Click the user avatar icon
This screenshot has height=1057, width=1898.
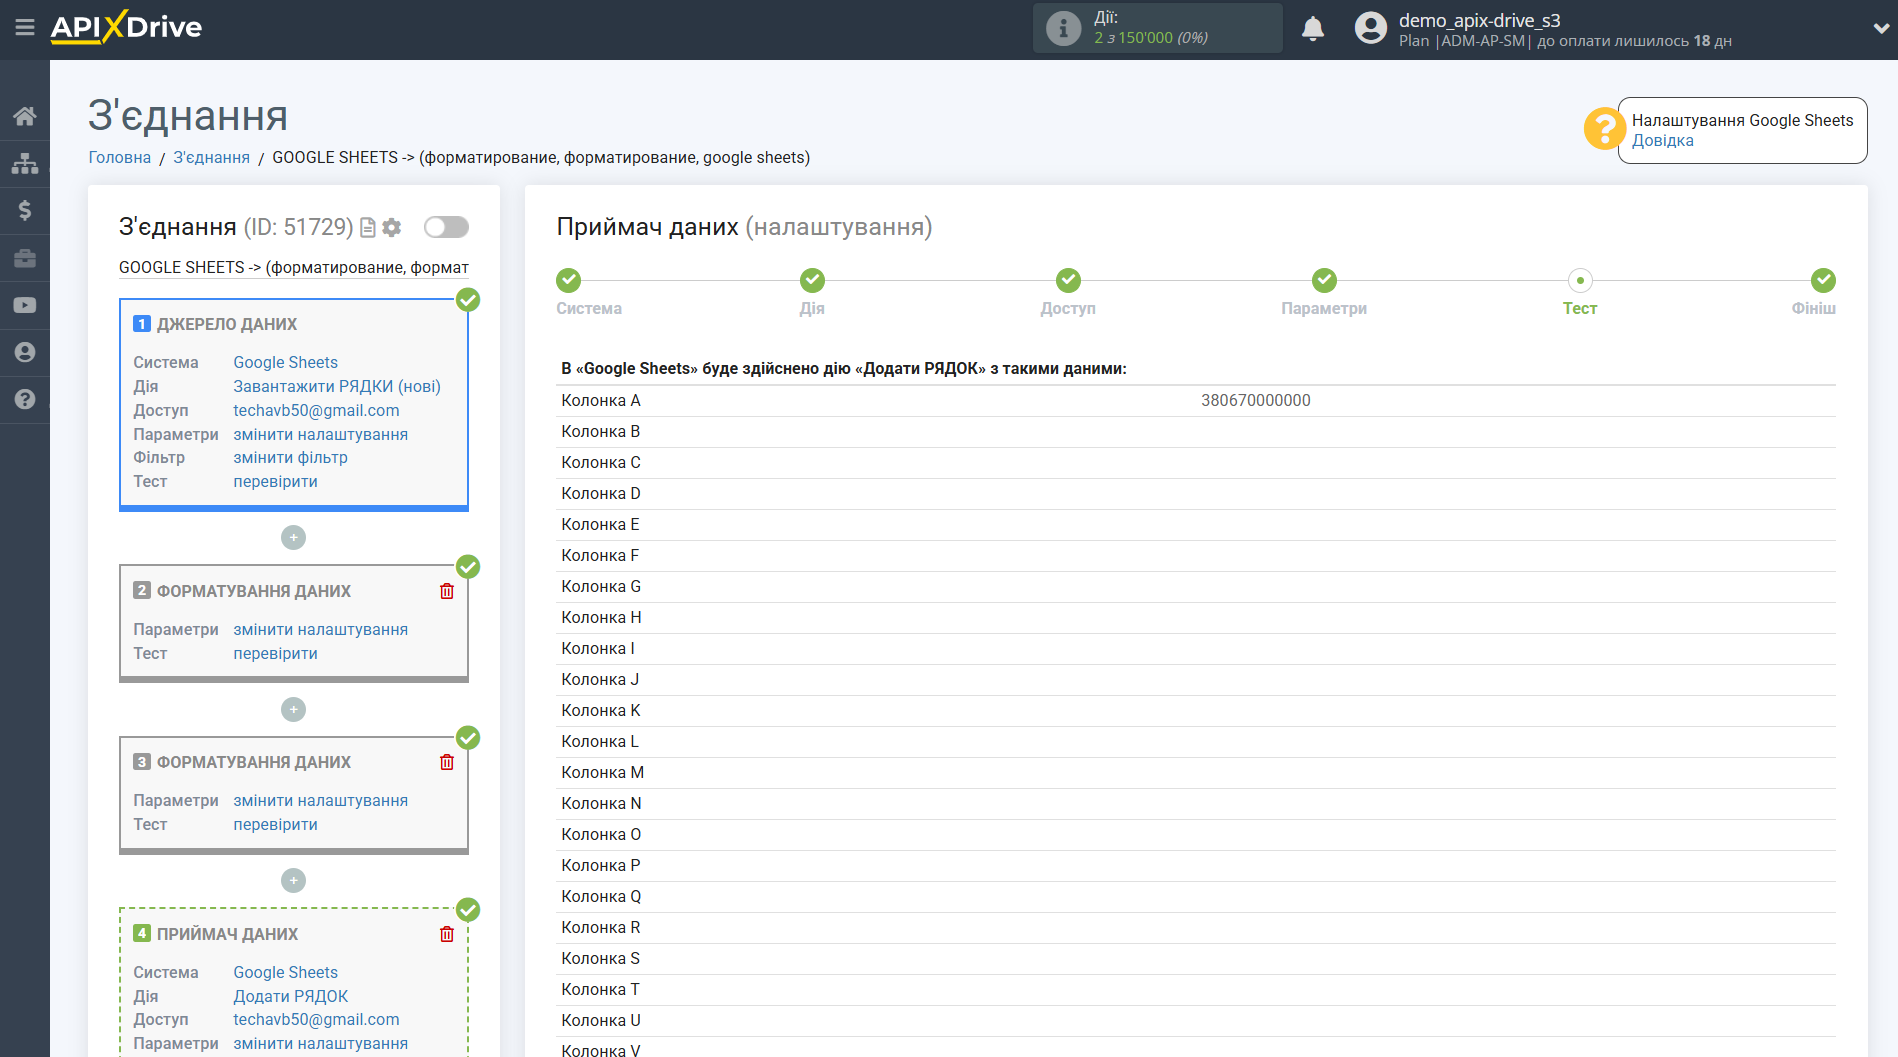tap(1370, 28)
